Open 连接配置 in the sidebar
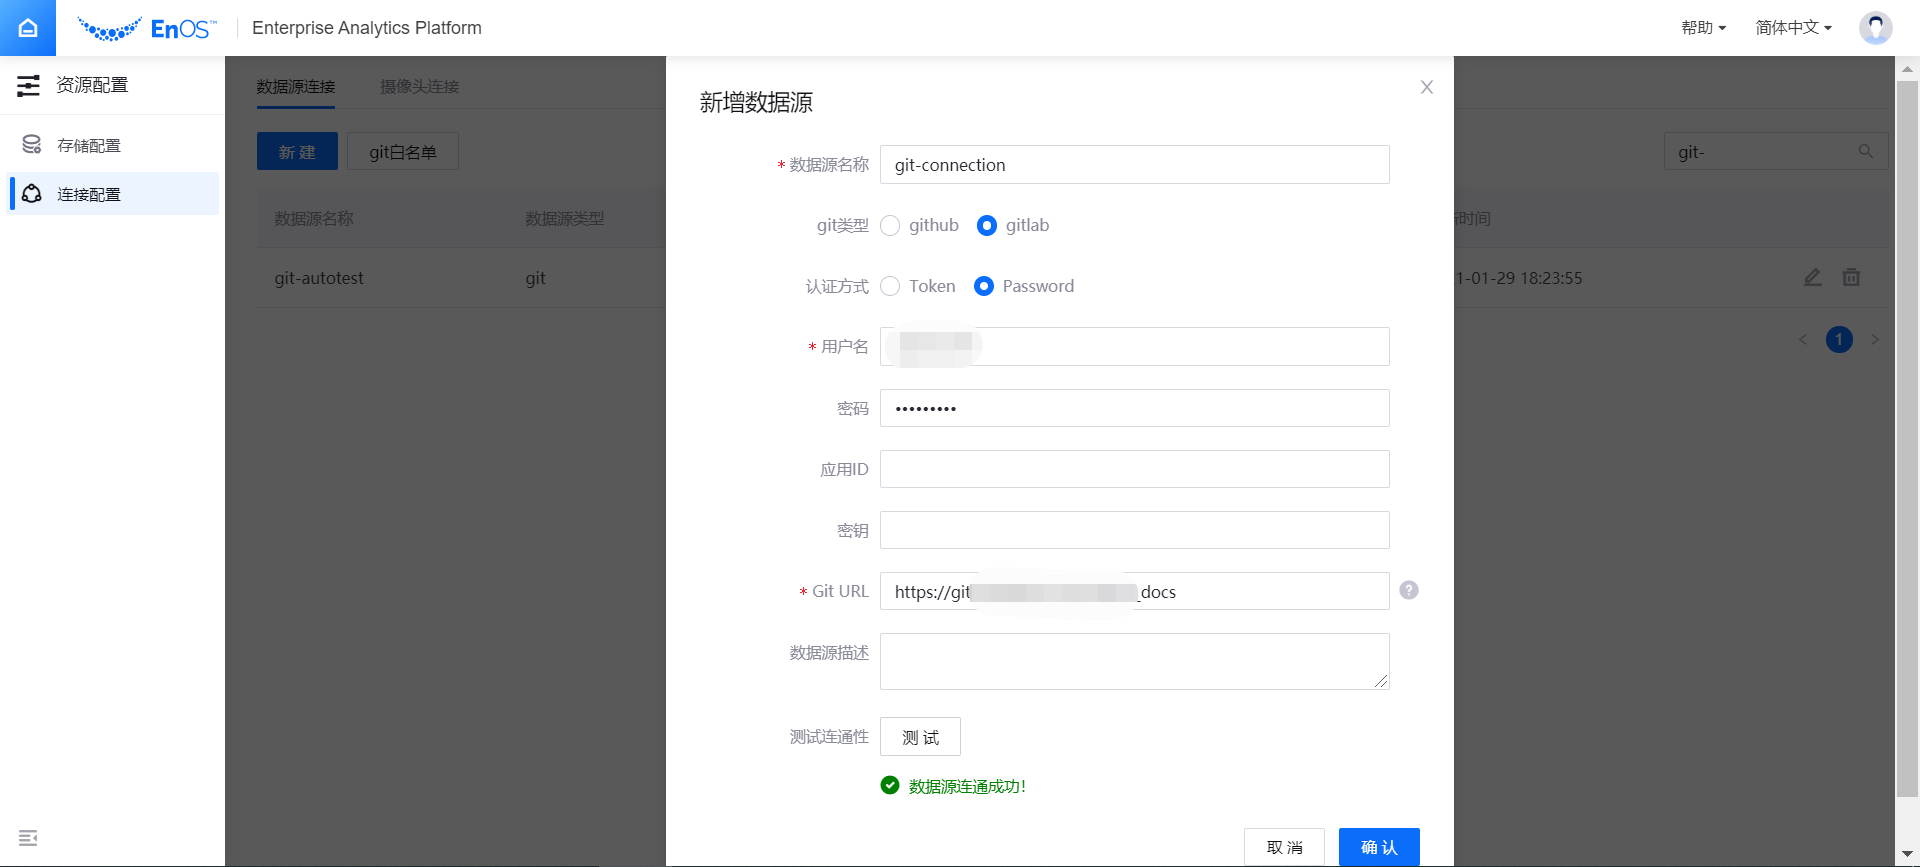 point(112,194)
